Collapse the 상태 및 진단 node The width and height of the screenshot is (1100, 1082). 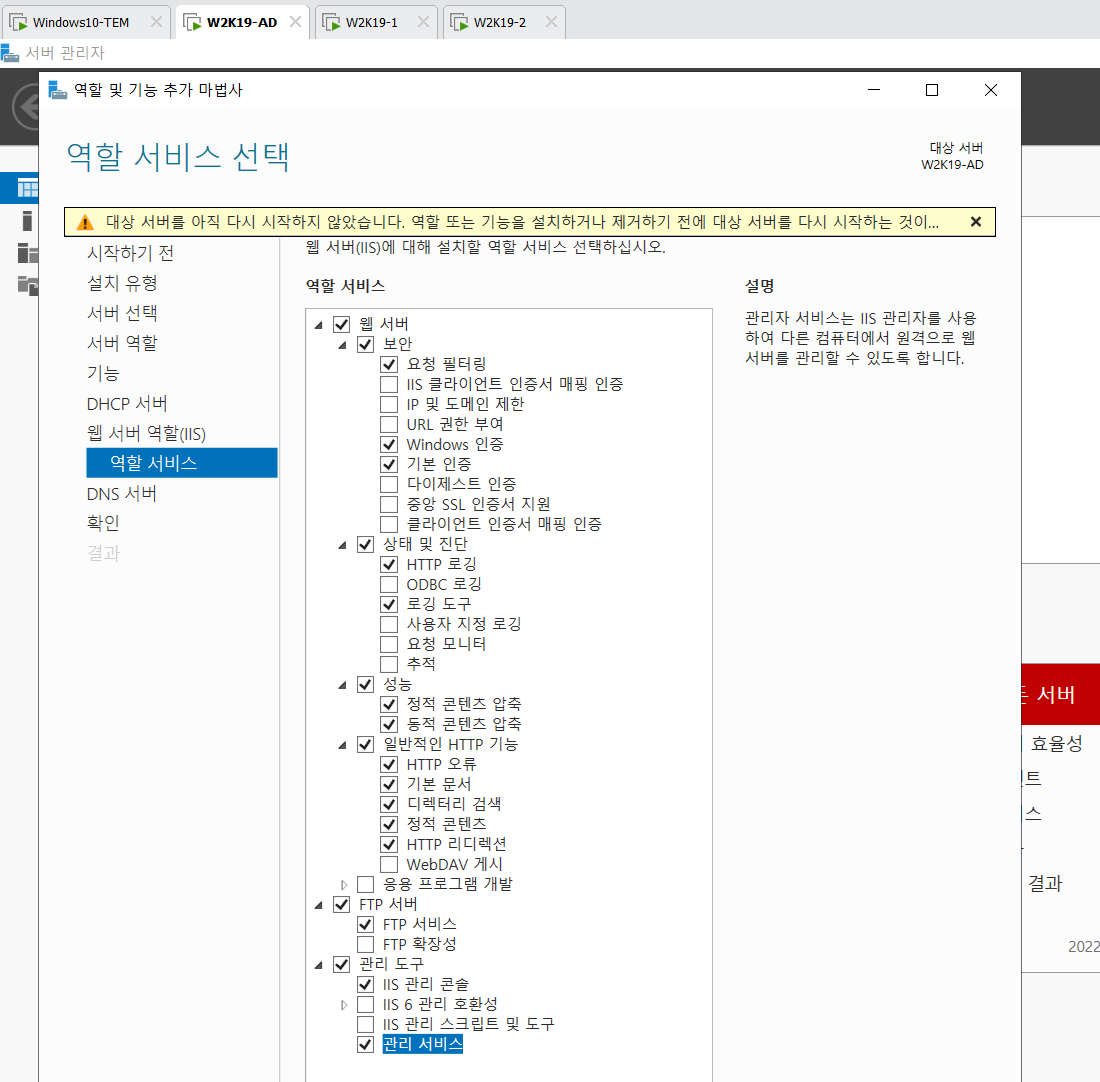[342, 545]
